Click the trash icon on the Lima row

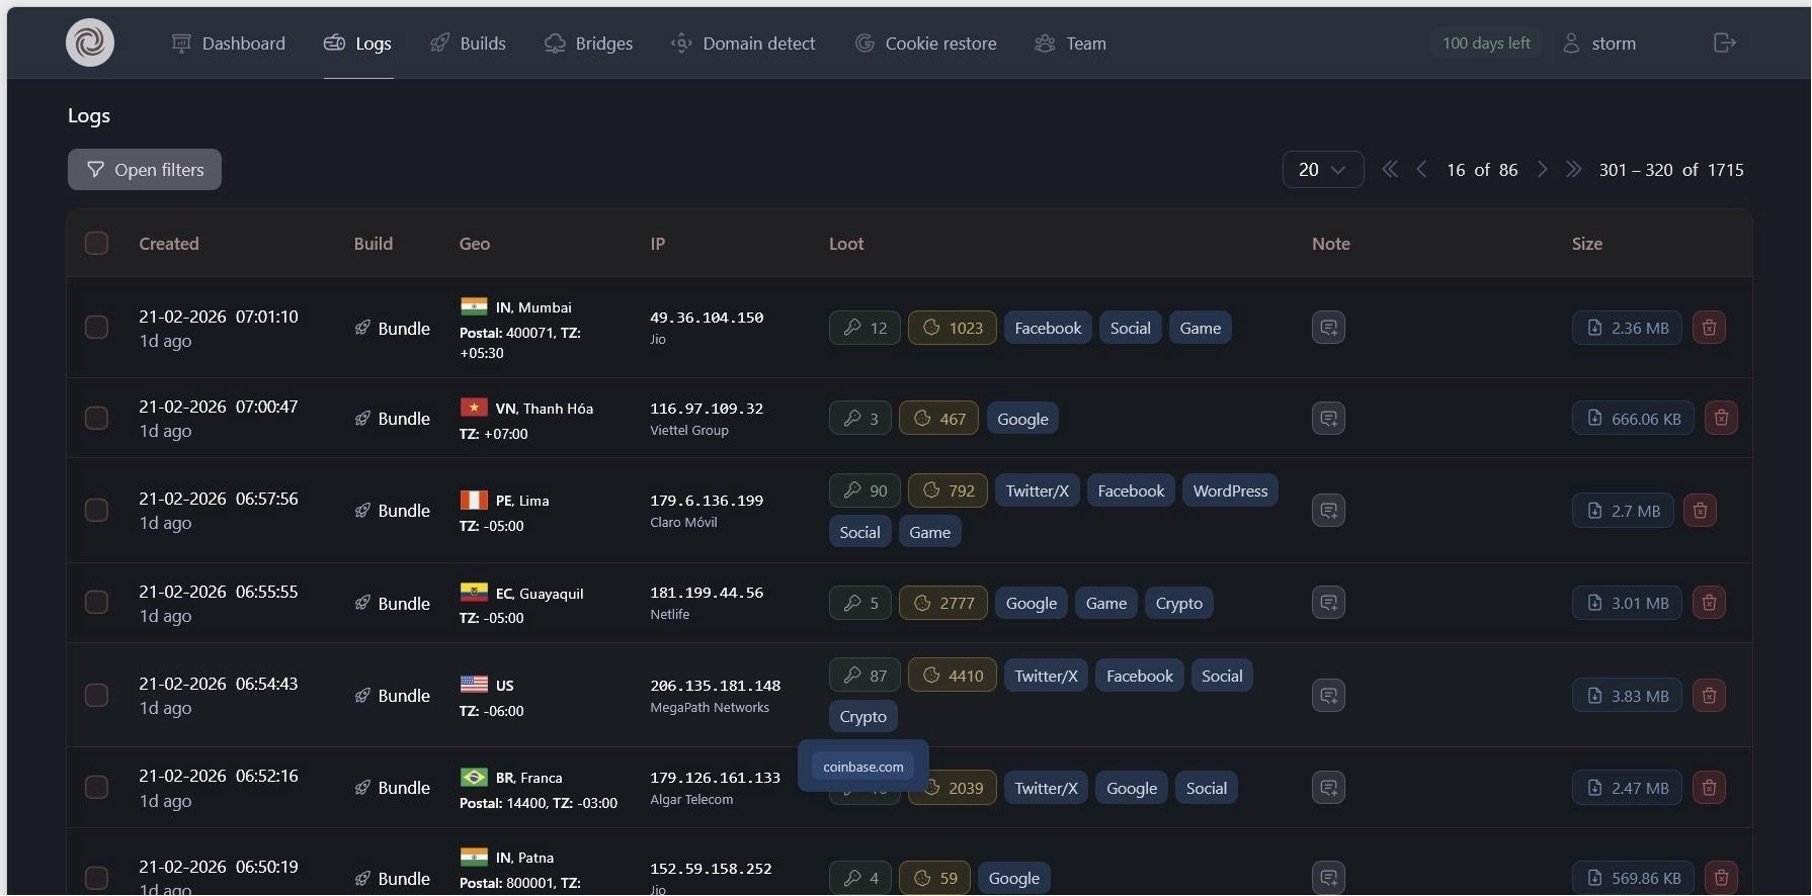[x=1699, y=511]
